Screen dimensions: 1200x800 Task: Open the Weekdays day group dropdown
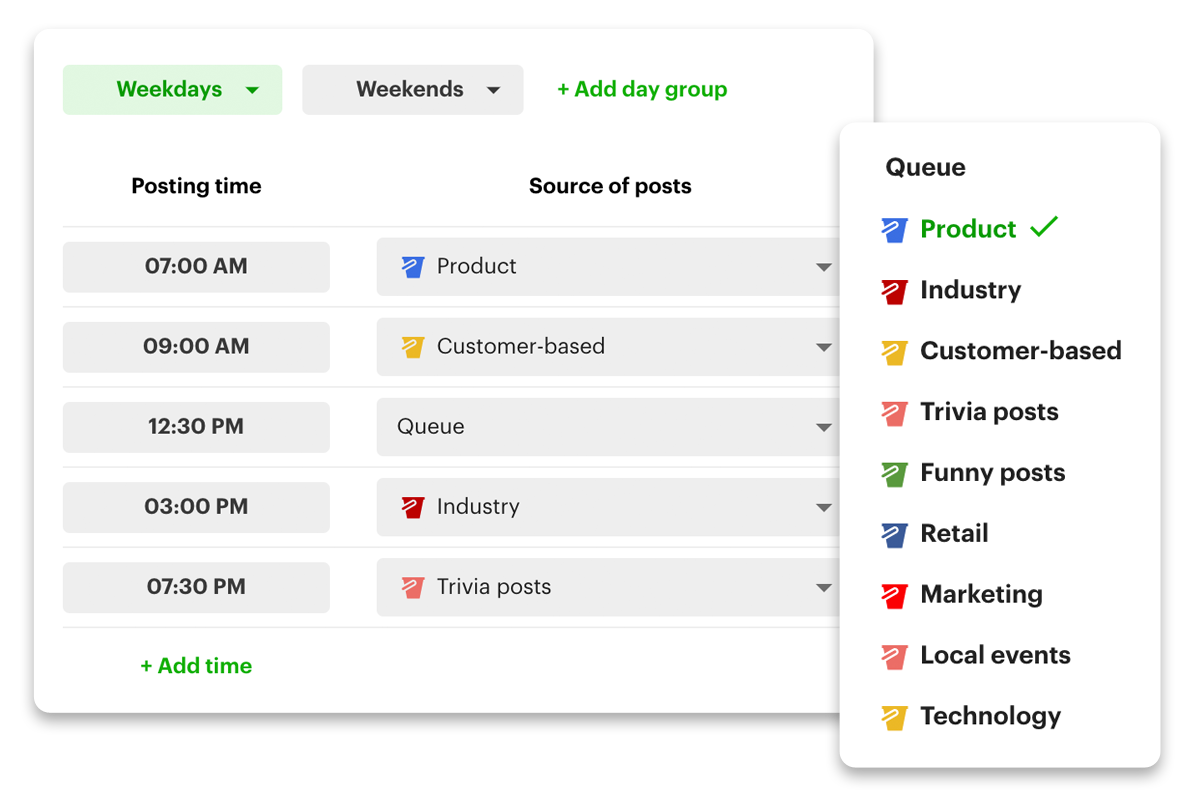172,89
